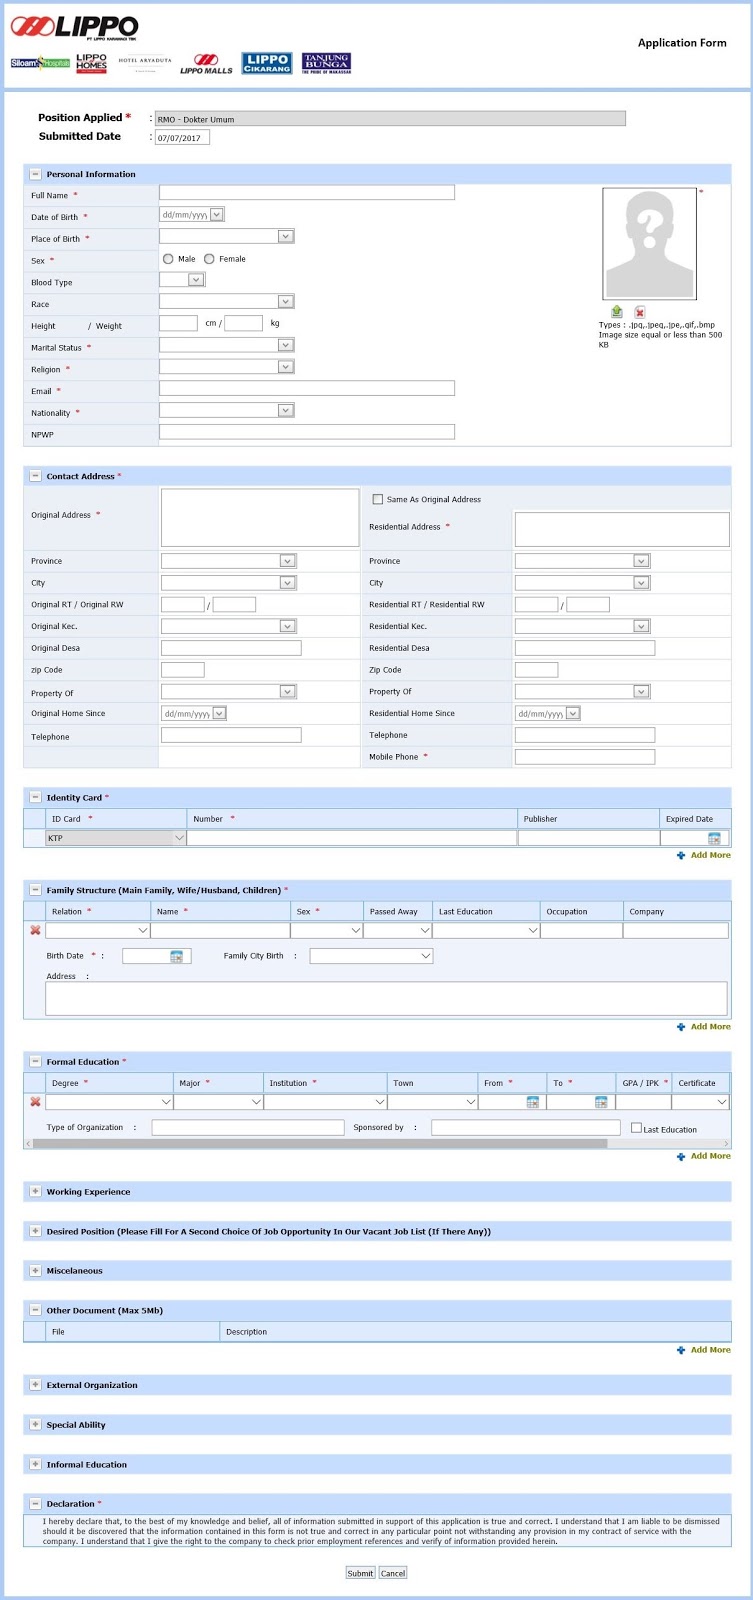Collapse the Formal Education section
753x1600 pixels.
pyautogui.click(x=35, y=1062)
